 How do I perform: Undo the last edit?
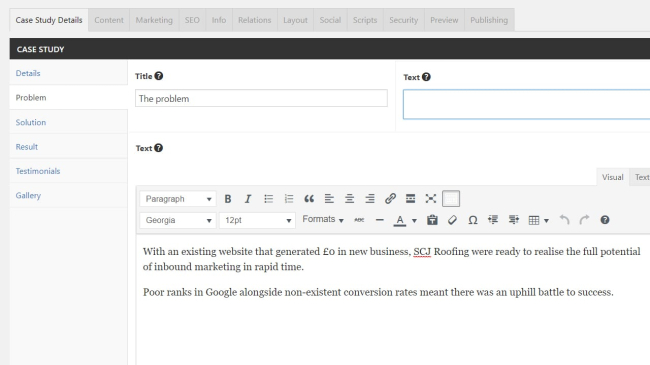tap(564, 220)
